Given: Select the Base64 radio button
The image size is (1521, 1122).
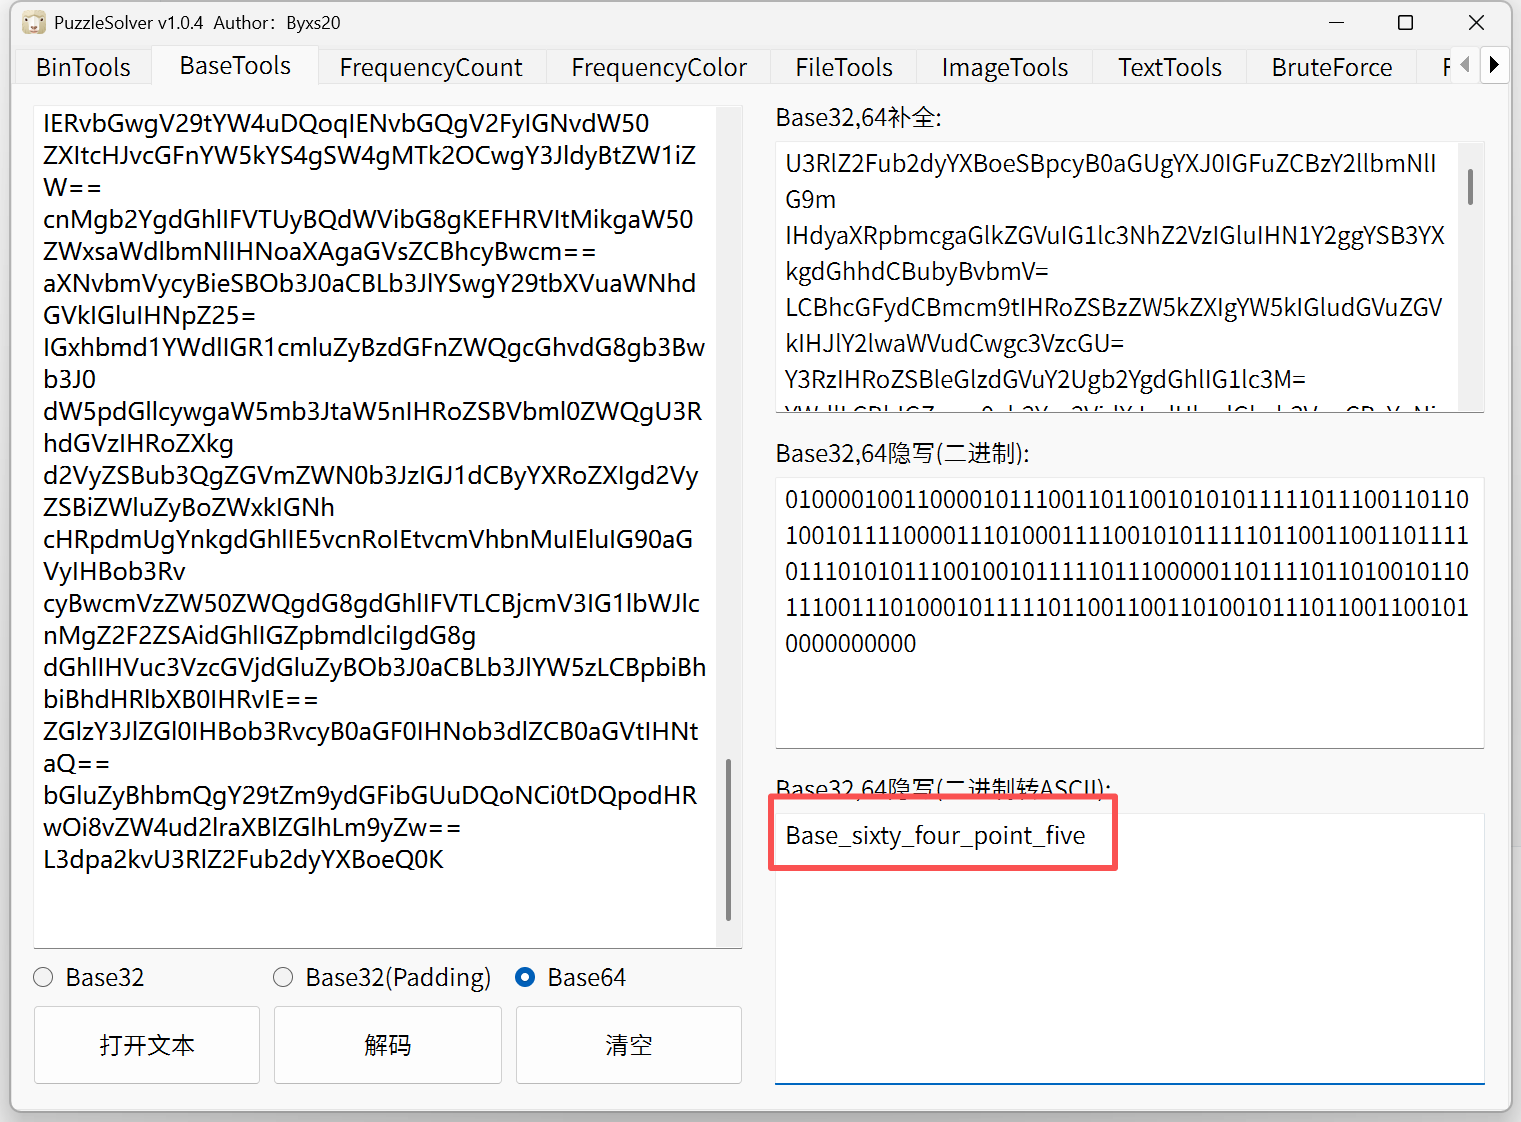Looking at the screenshot, I should point(525,977).
